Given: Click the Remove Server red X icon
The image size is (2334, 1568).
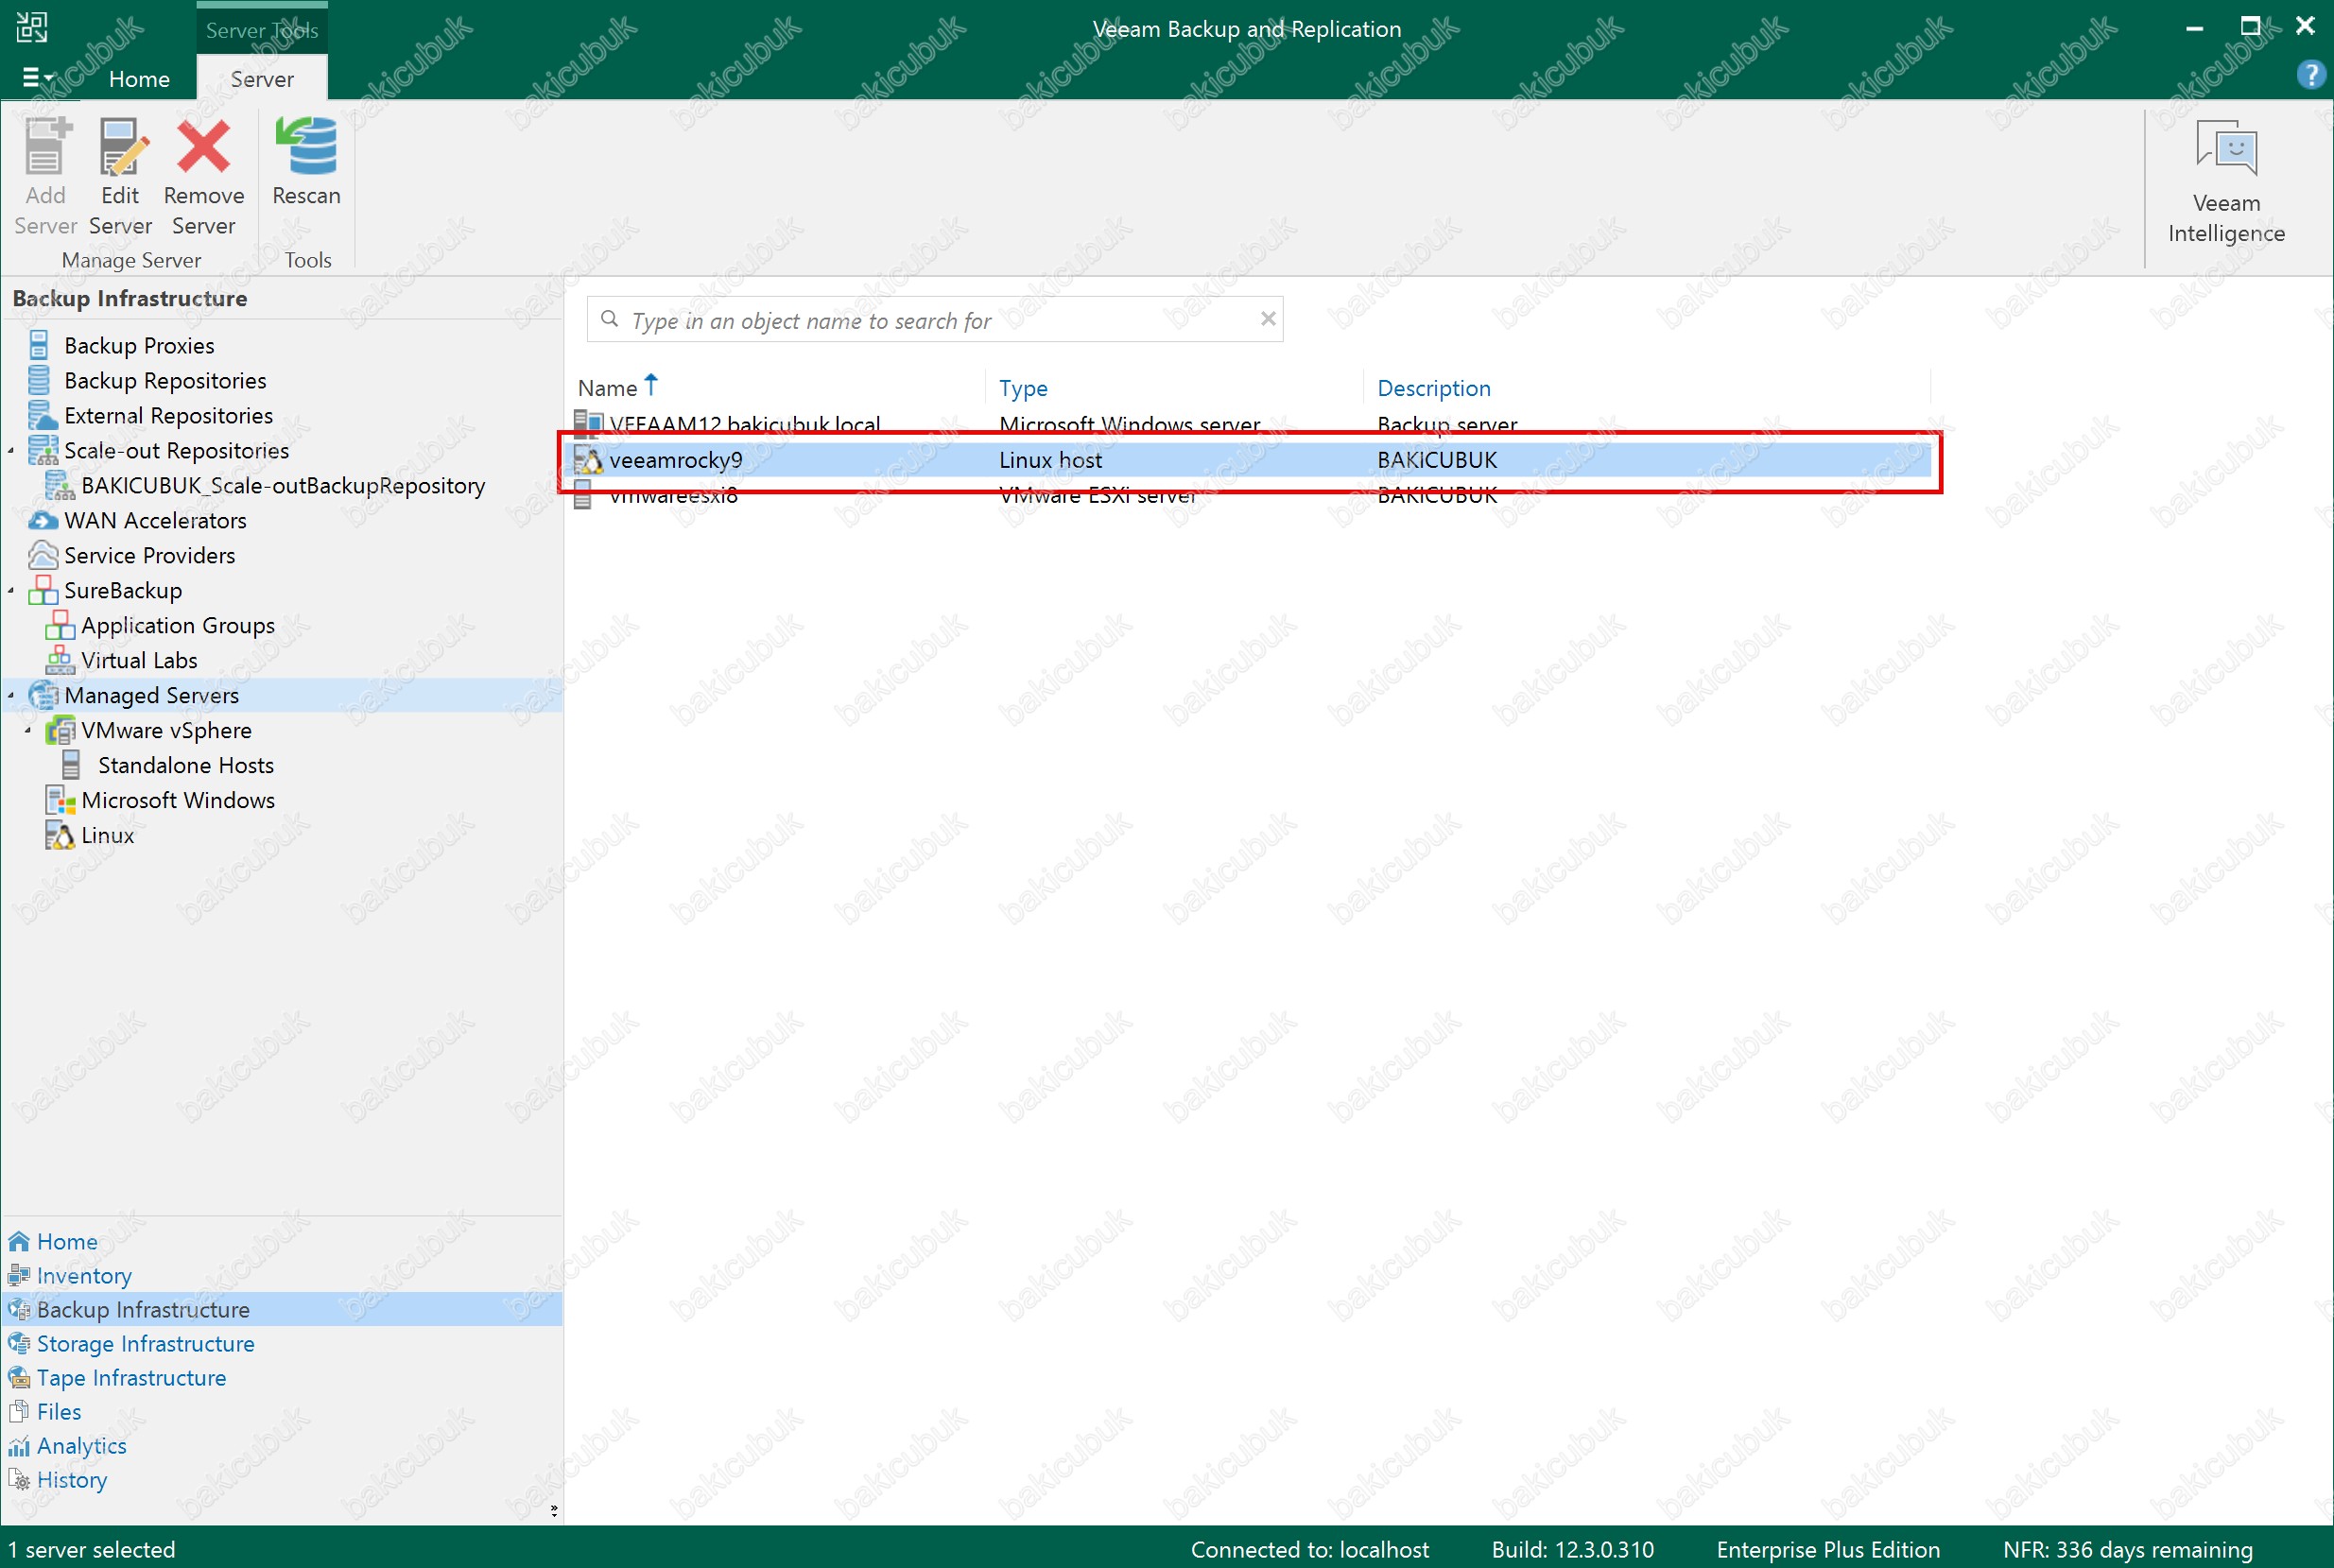Looking at the screenshot, I should [203, 147].
